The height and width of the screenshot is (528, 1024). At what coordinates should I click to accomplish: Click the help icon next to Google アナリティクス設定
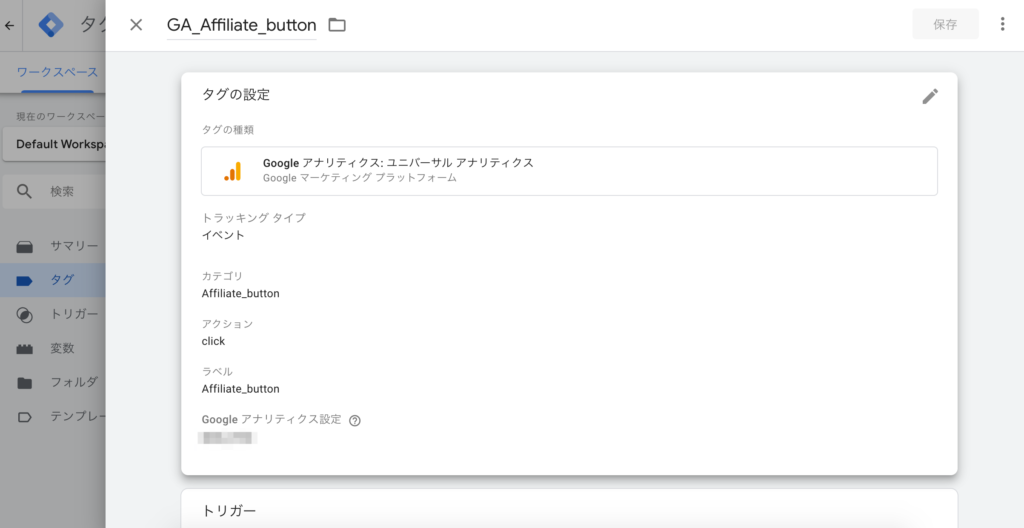355,420
